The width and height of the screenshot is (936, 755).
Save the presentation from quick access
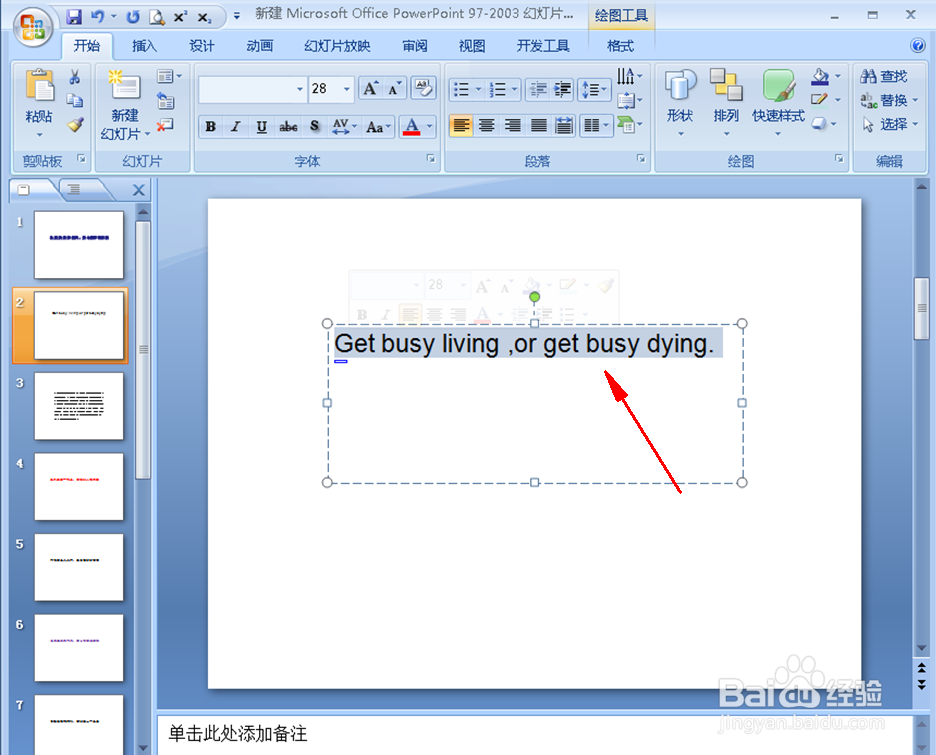74,17
